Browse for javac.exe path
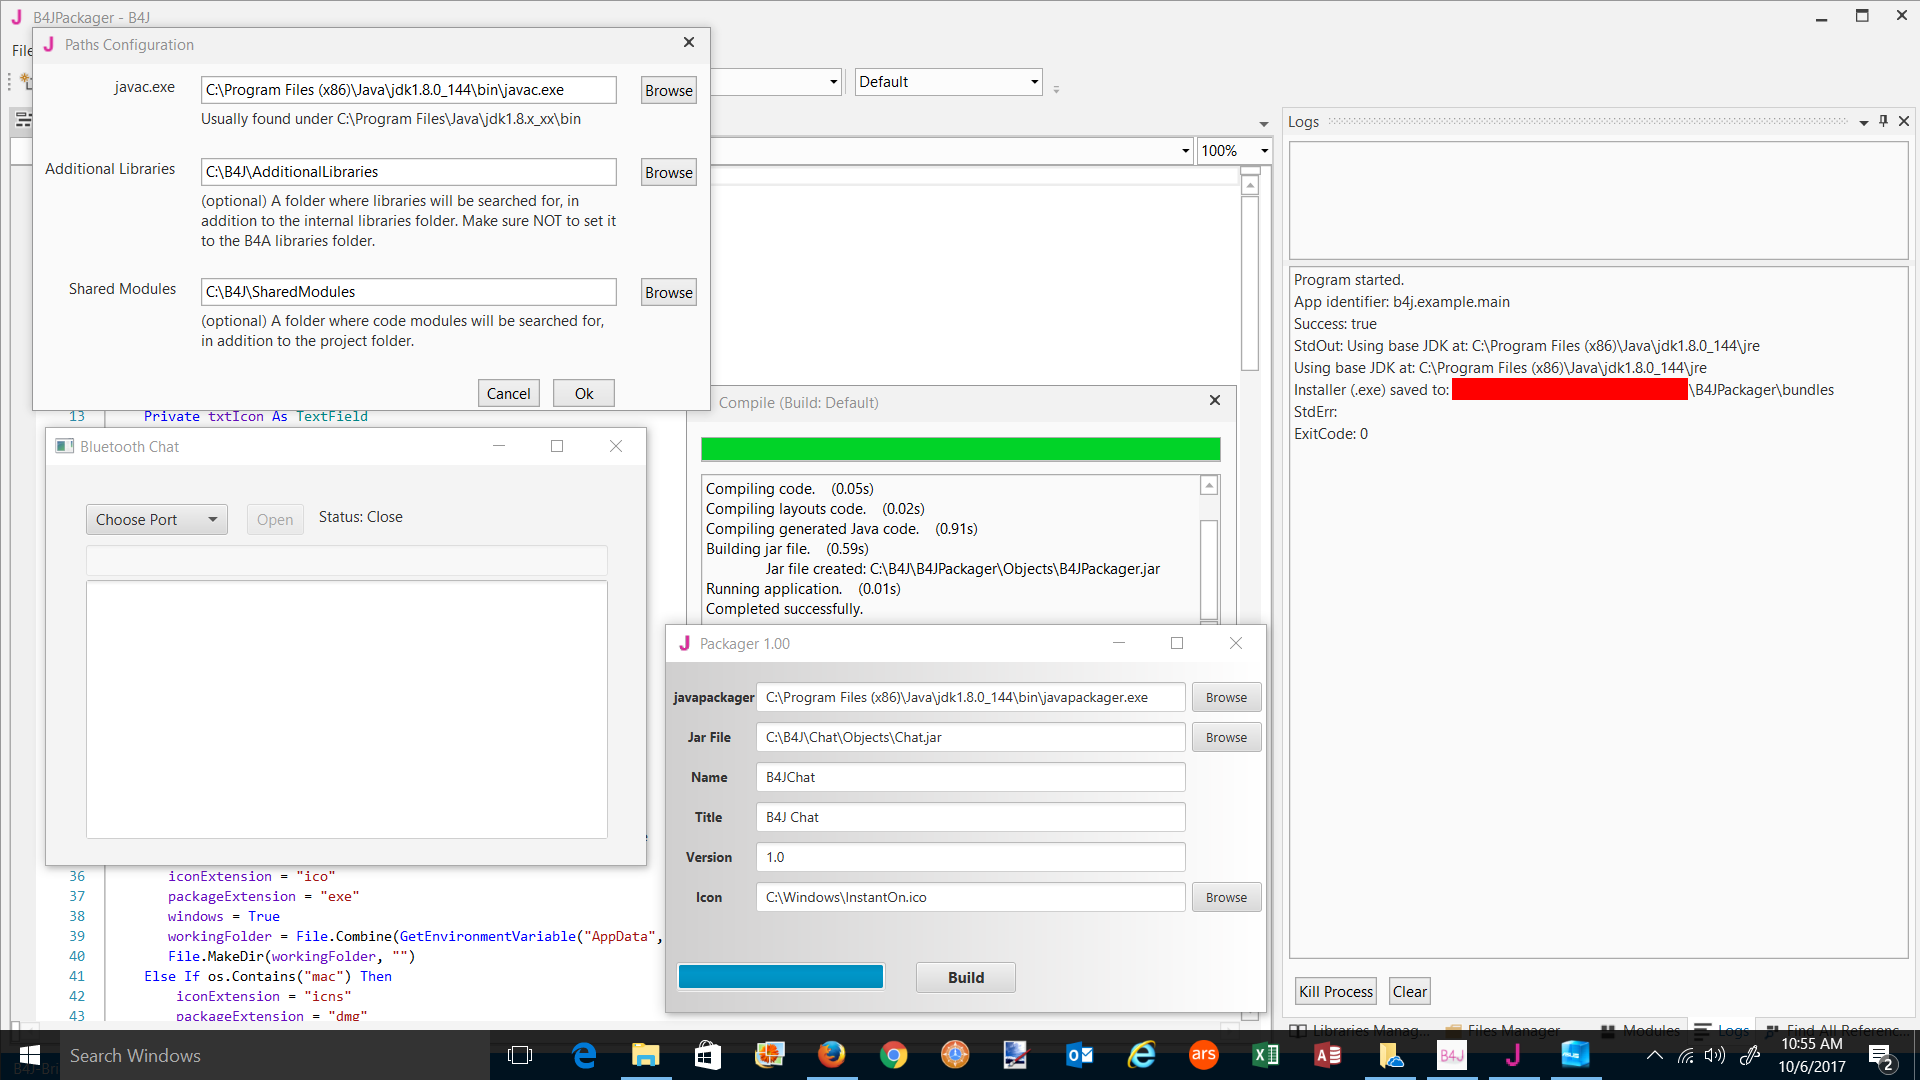Viewport: 1920px width, 1080px height. click(x=668, y=90)
